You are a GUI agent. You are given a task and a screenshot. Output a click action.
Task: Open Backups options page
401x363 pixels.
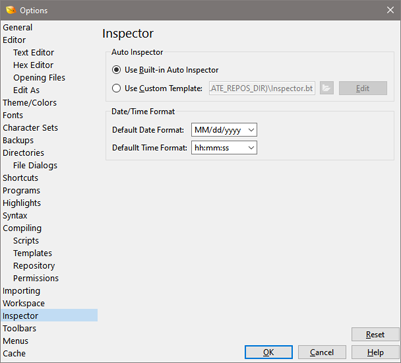[18, 140]
